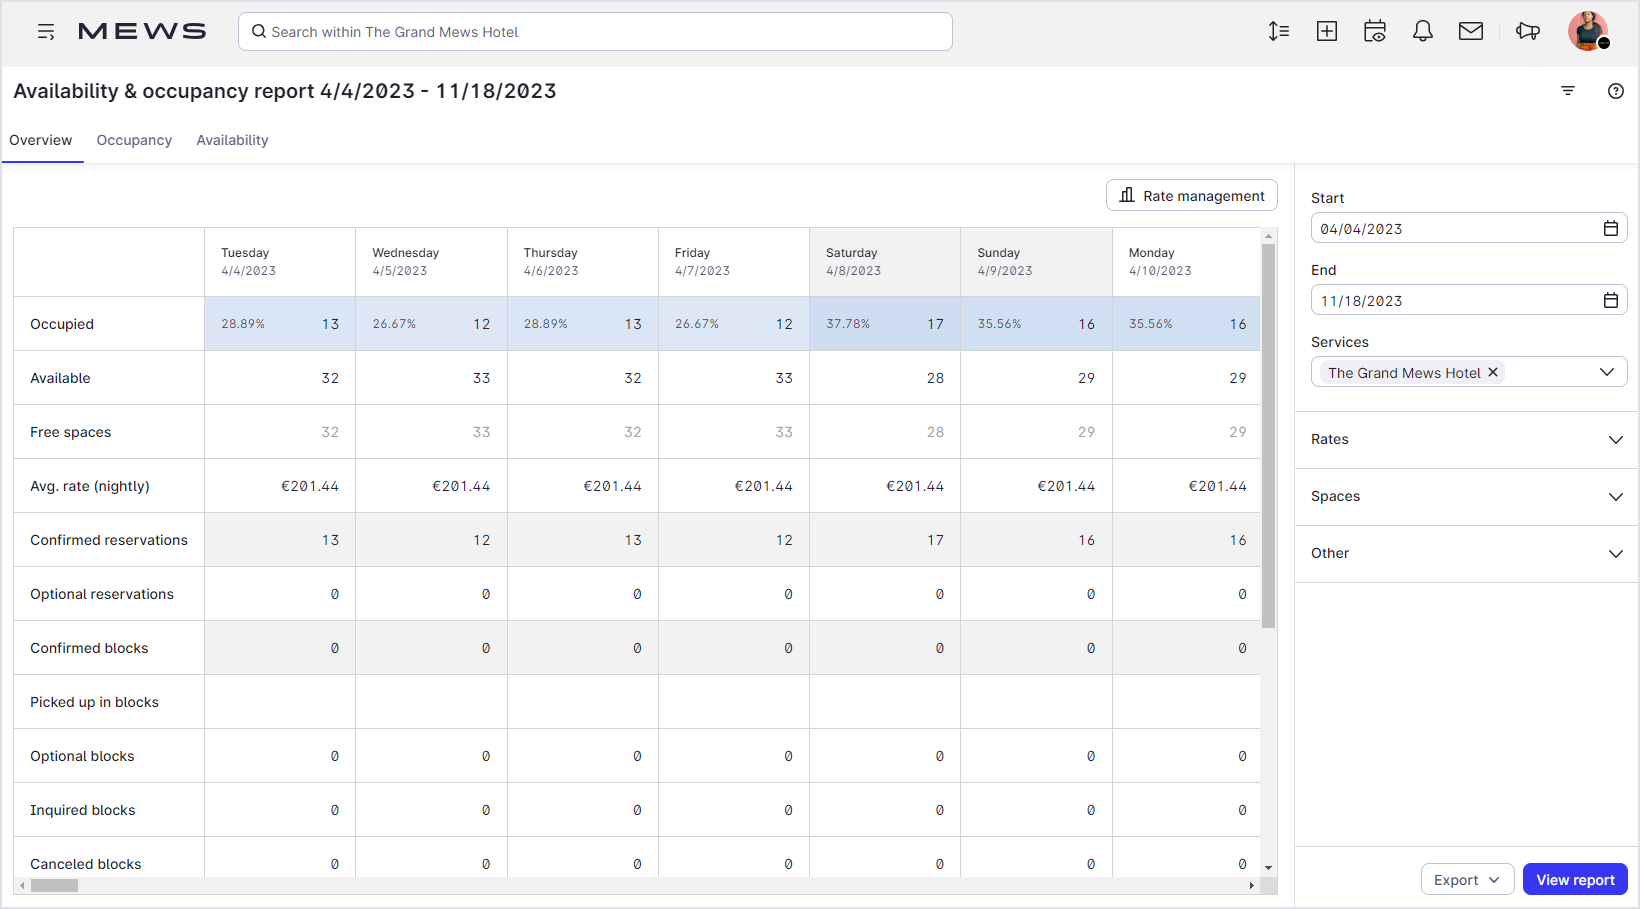Click the View report button
Screen dimensions: 1640x909
1575,879
